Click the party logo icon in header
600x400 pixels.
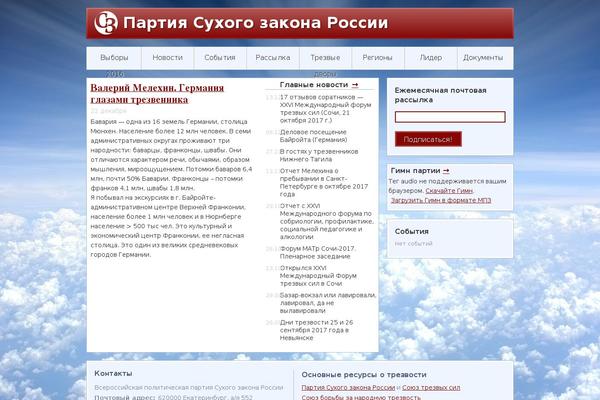pyautogui.click(x=106, y=23)
